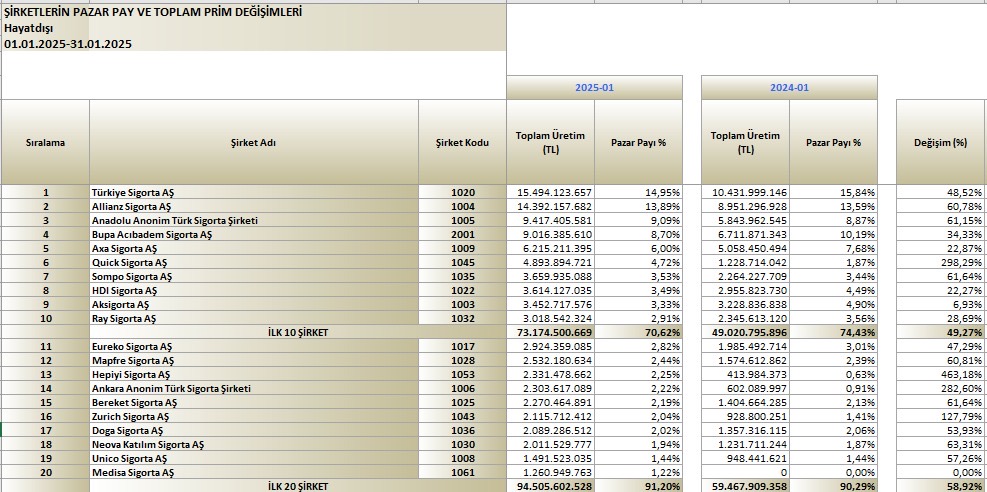Select the HDI Sigorta AŞ cell
This screenshot has height=492, width=987.
click(x=254, y=290)
